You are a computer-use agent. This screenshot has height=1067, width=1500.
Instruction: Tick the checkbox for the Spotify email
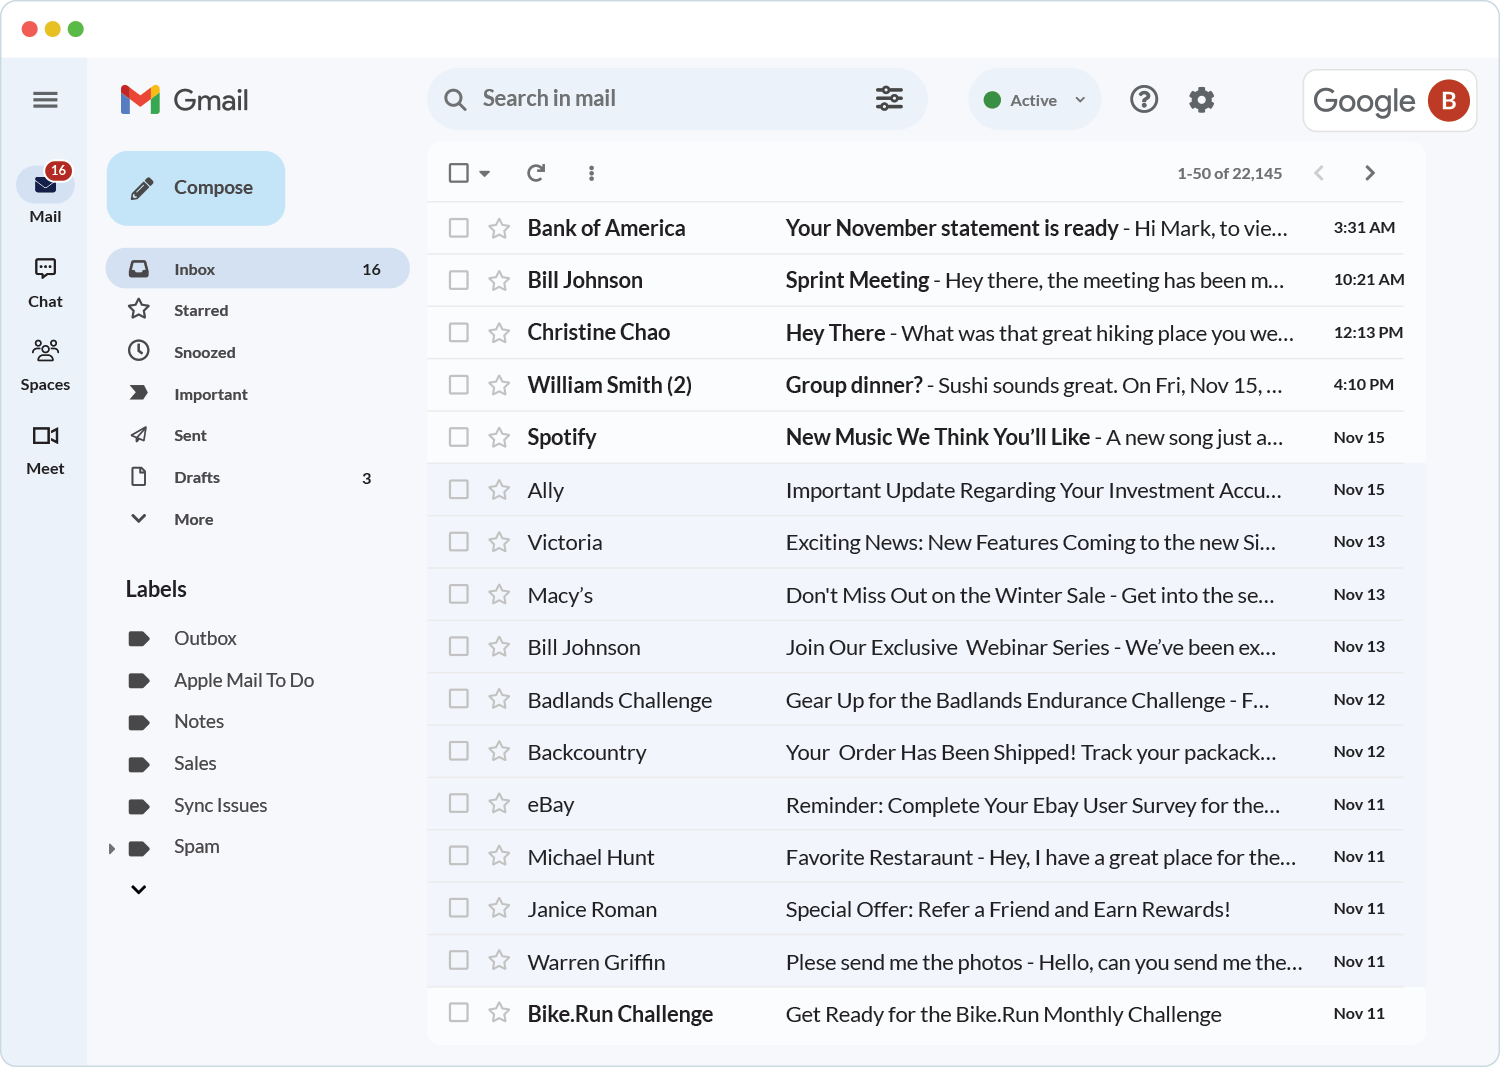(459, 437)
